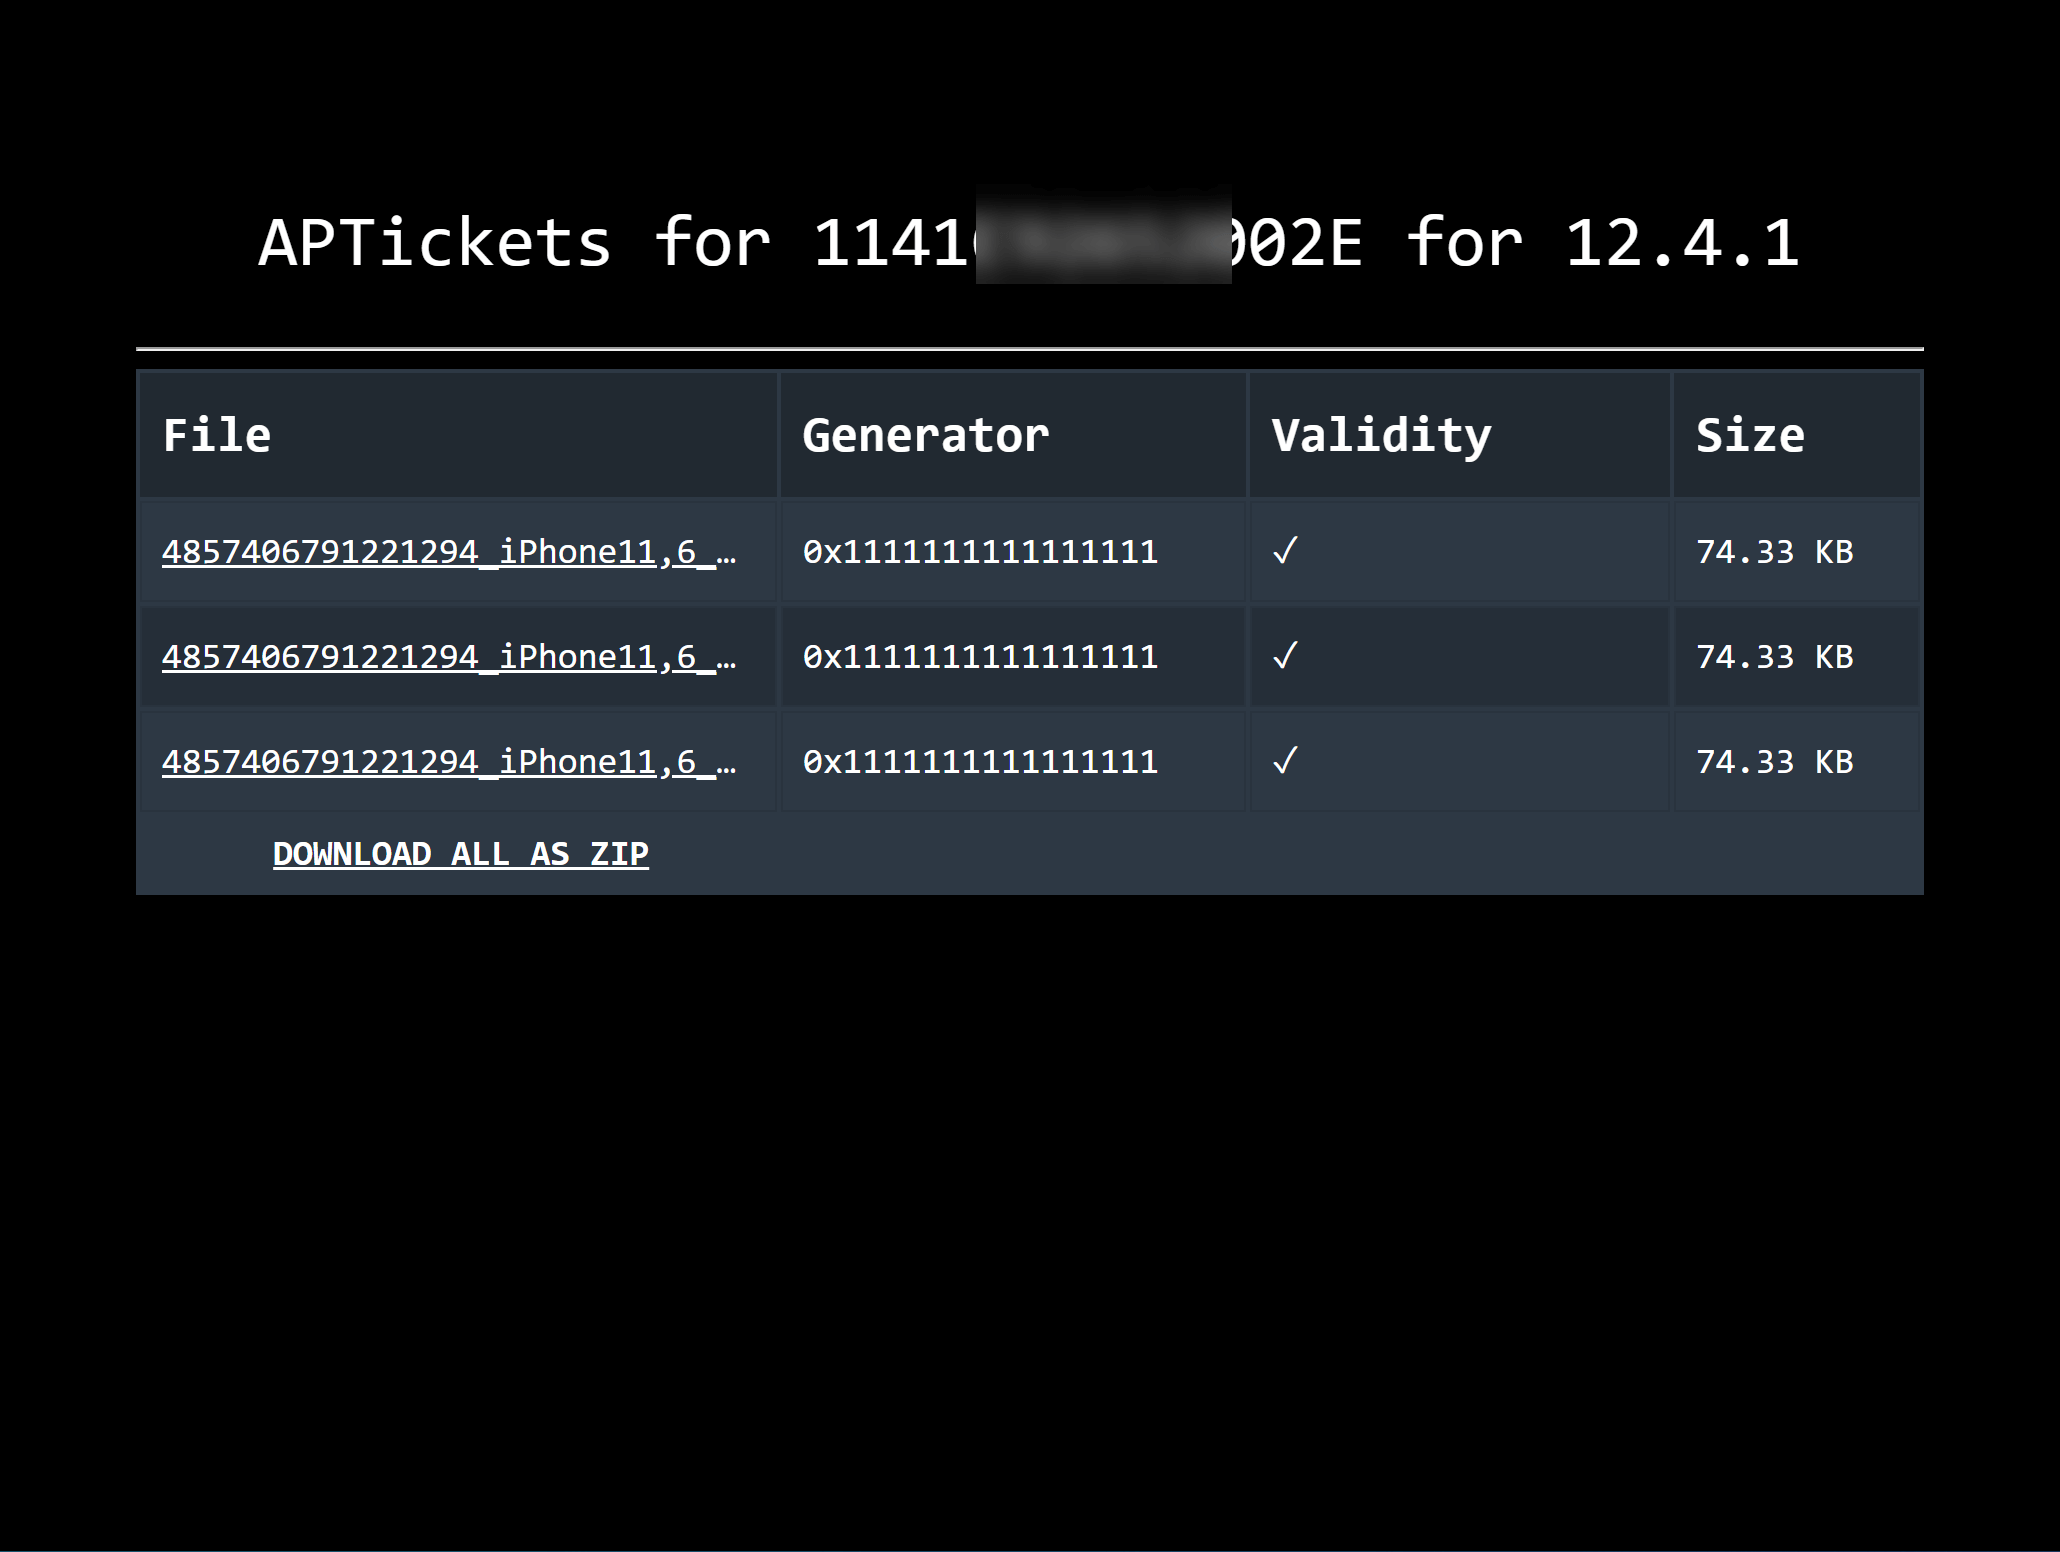2060x1552 pixels.
Task: Click the Download All As ZIP link
Action: (x=460, y=854)
